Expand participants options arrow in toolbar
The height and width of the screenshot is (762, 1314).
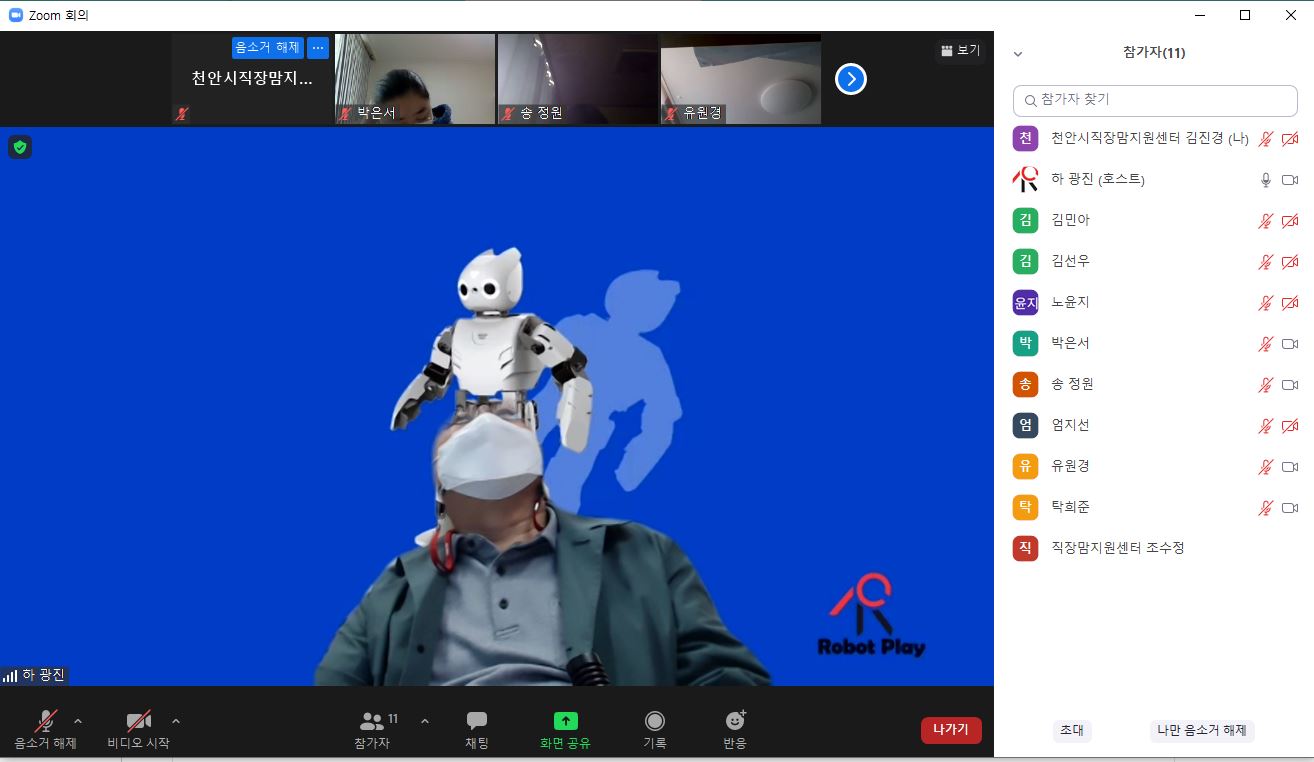(424, 721)
